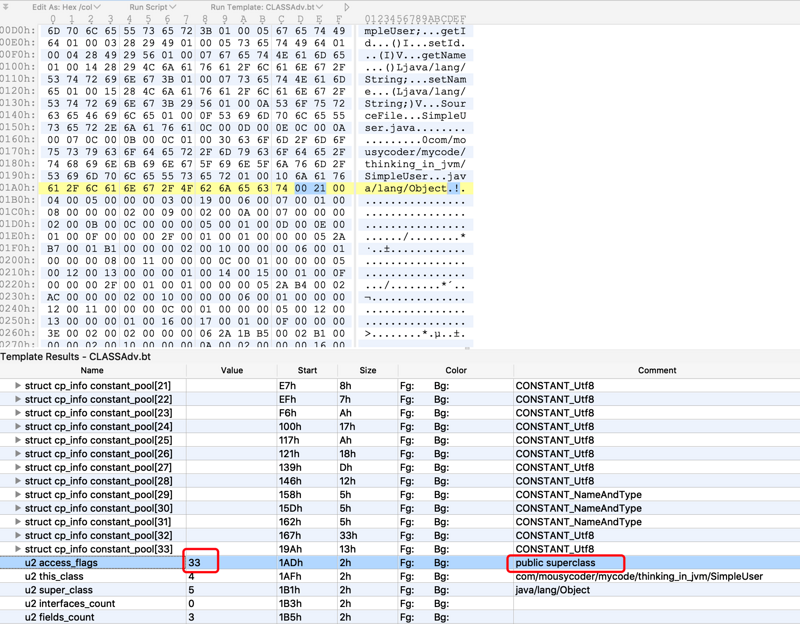
Task: Sort by the Size column header
Action: [x=367, y=370]
